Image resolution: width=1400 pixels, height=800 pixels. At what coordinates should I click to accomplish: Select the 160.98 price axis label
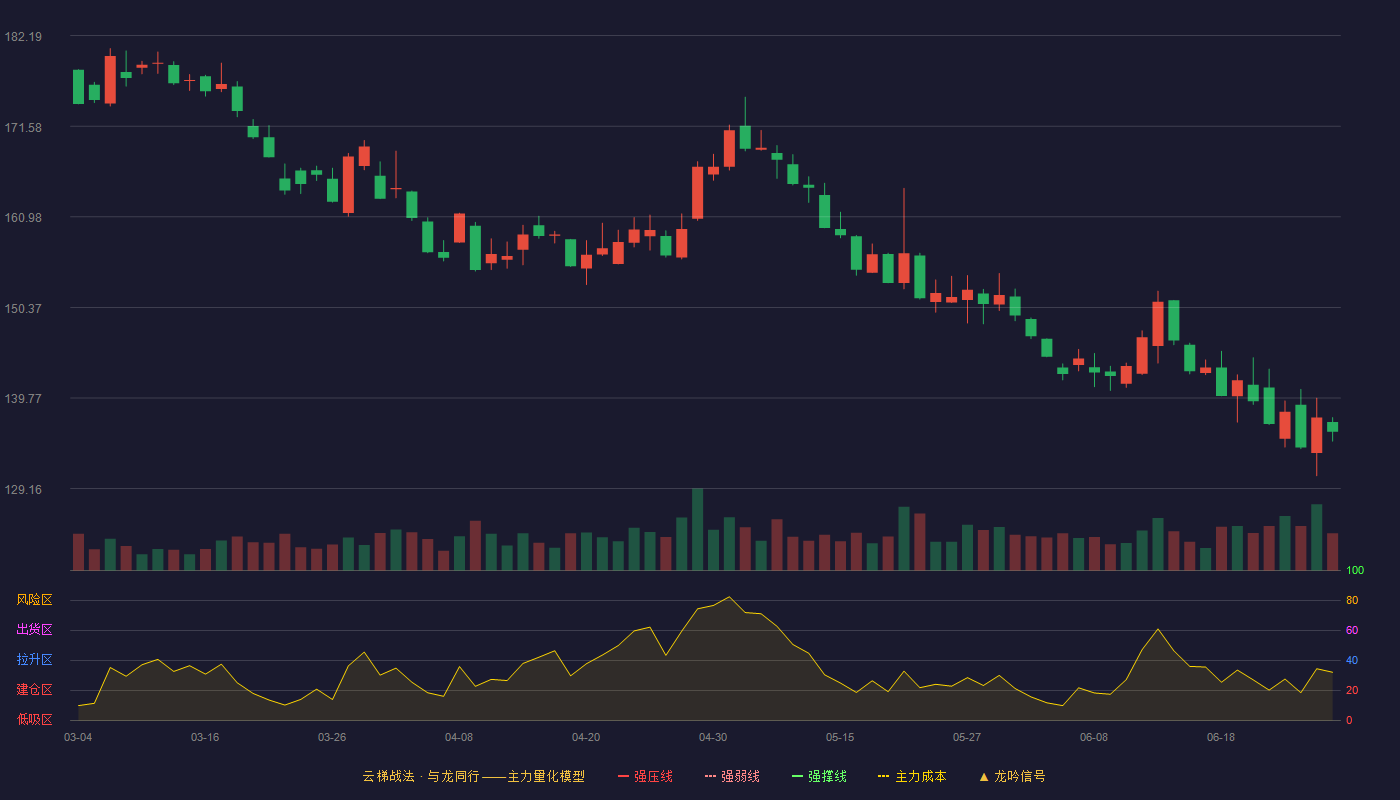pyautogui.click(x=23, y=218)
